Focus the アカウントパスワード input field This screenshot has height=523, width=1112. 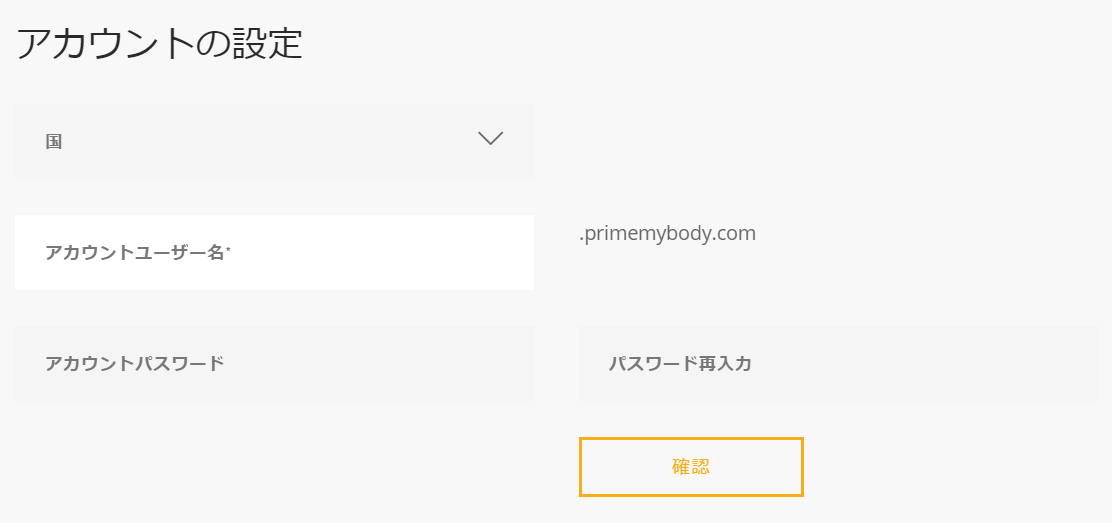tap(274, 363)
